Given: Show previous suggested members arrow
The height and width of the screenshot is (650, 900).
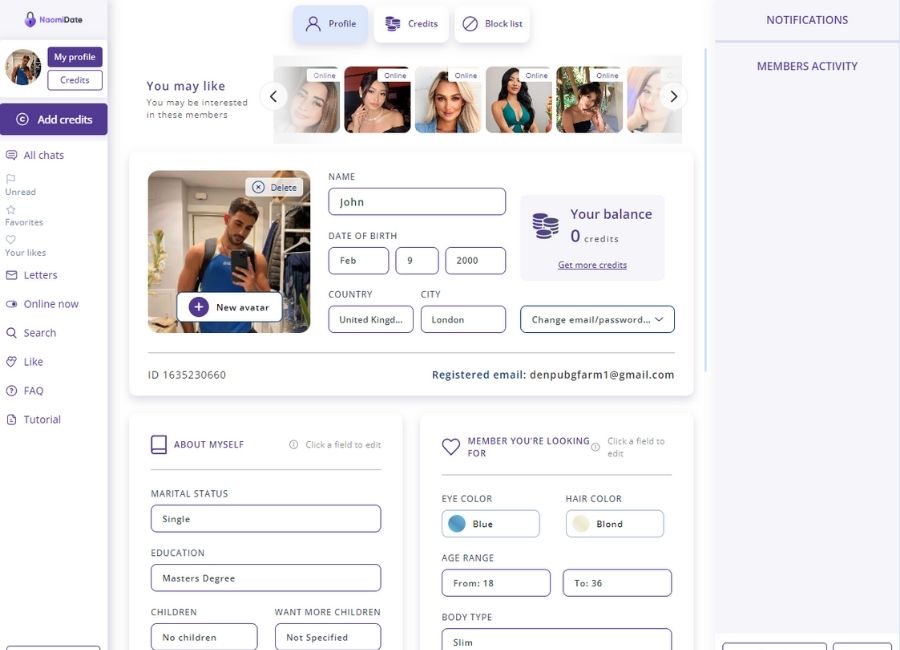Looking at the screenshot, I should (x=273, y=96).
